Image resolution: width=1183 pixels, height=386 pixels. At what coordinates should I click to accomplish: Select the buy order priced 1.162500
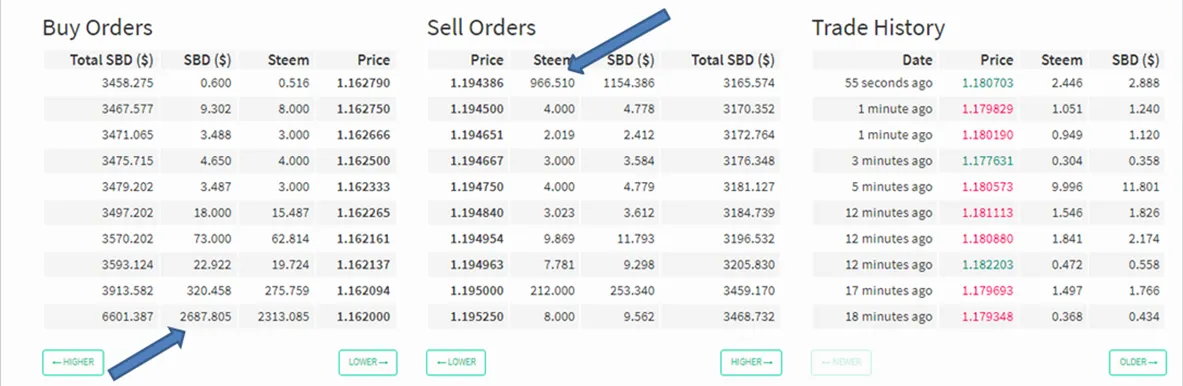[x=219, y=161]
